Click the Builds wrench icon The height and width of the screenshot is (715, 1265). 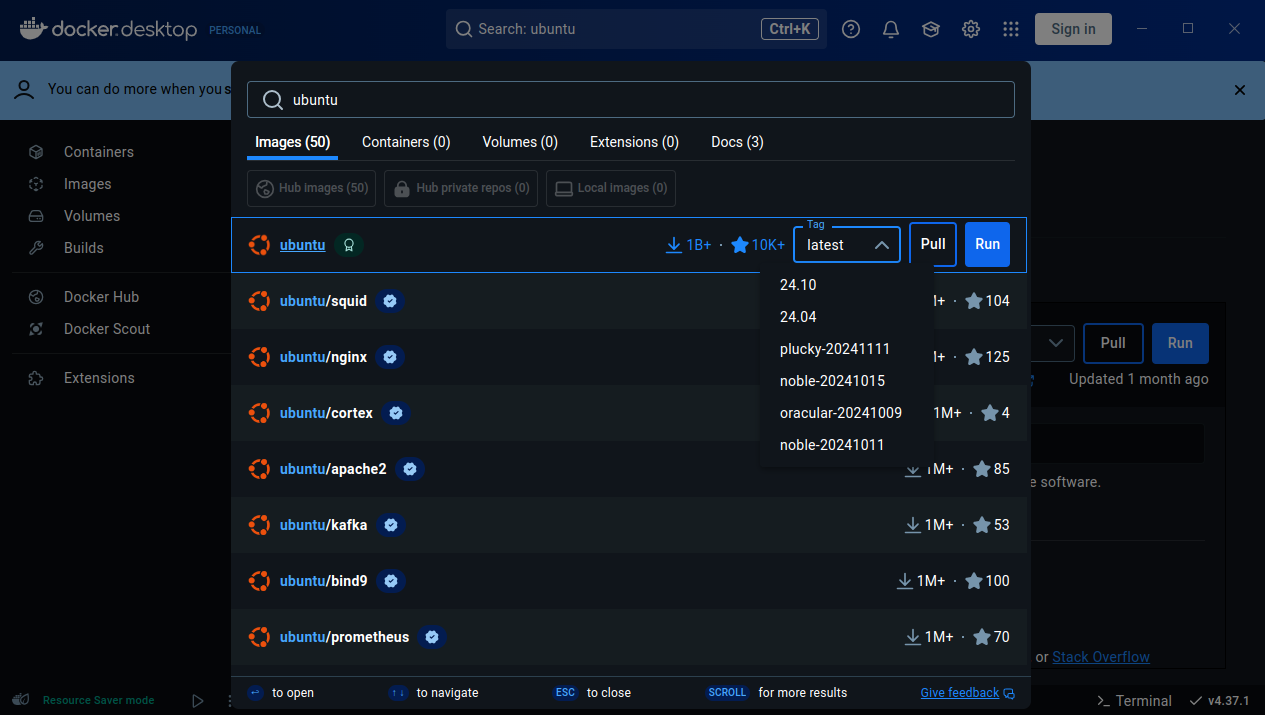36,248
